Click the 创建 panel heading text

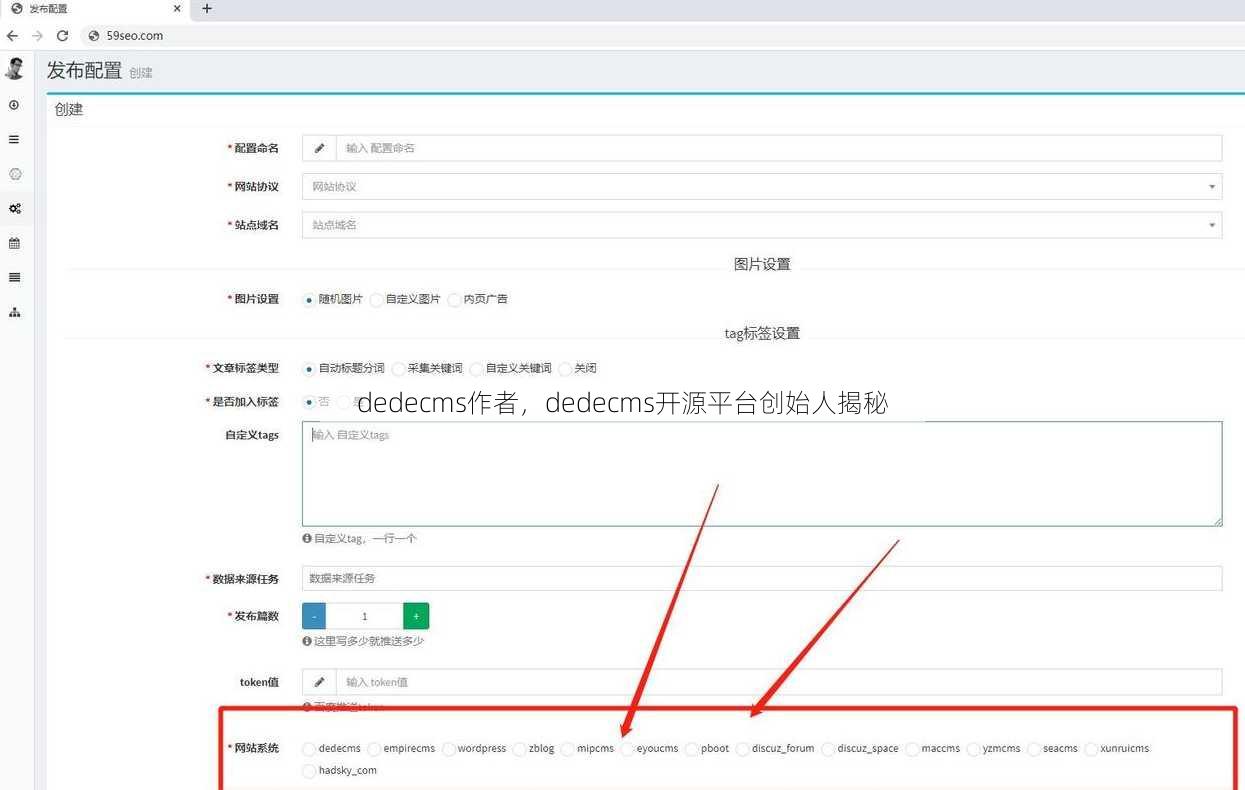tap(69, 110)
